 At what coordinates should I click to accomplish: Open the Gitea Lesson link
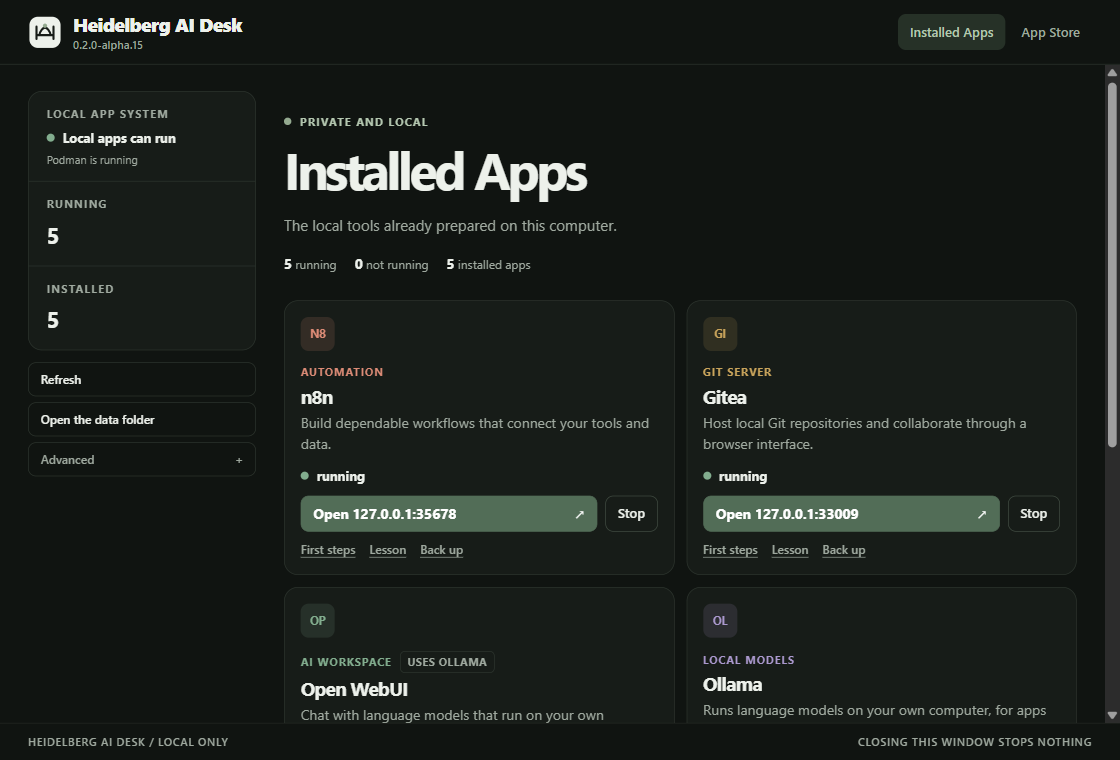click(790, 550)
